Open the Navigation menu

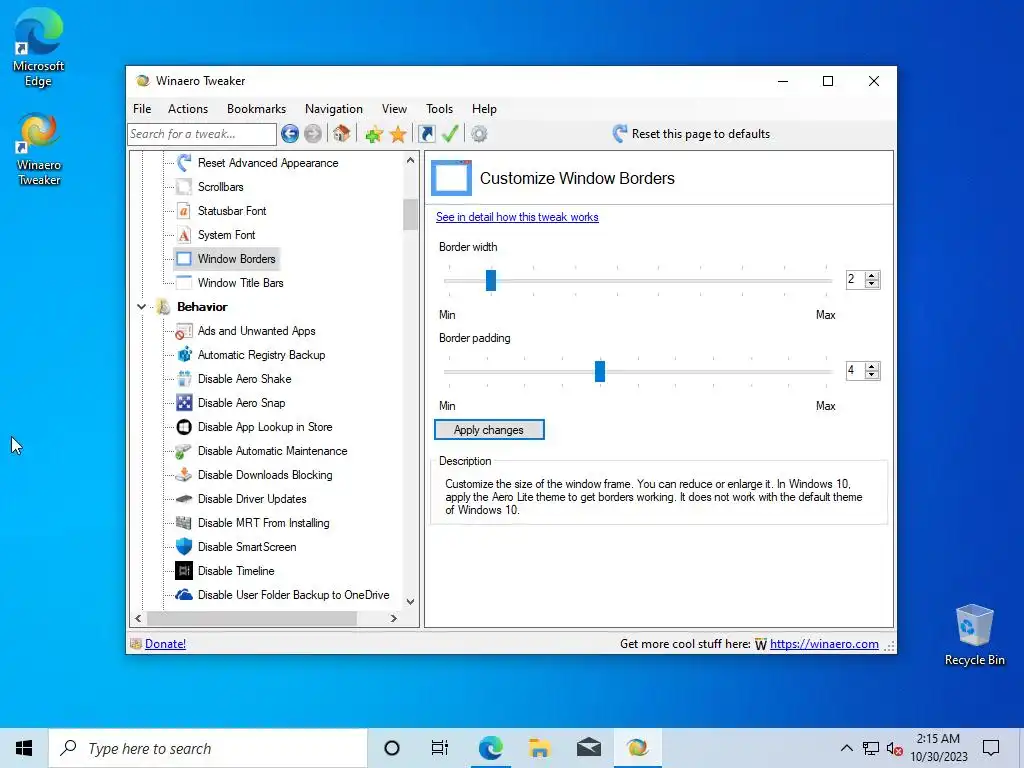334,109
